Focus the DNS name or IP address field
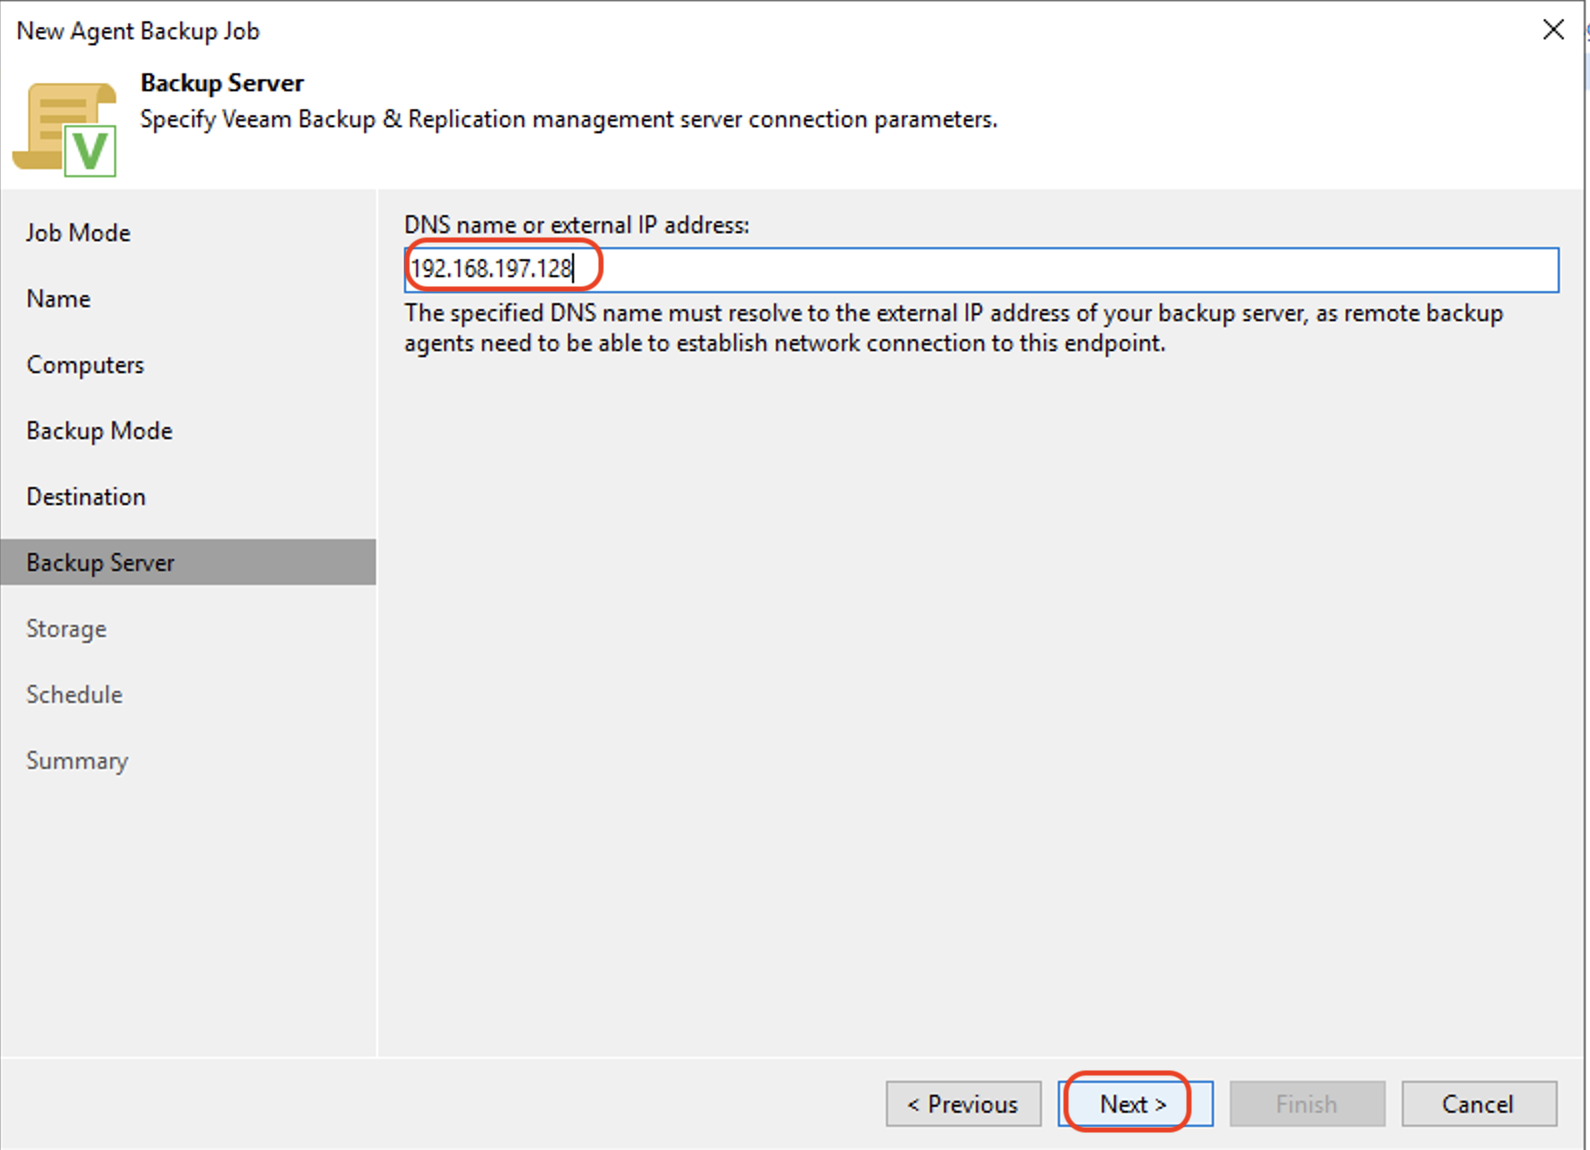This screenshot has width=1590, height=1150. coord(981,269)
